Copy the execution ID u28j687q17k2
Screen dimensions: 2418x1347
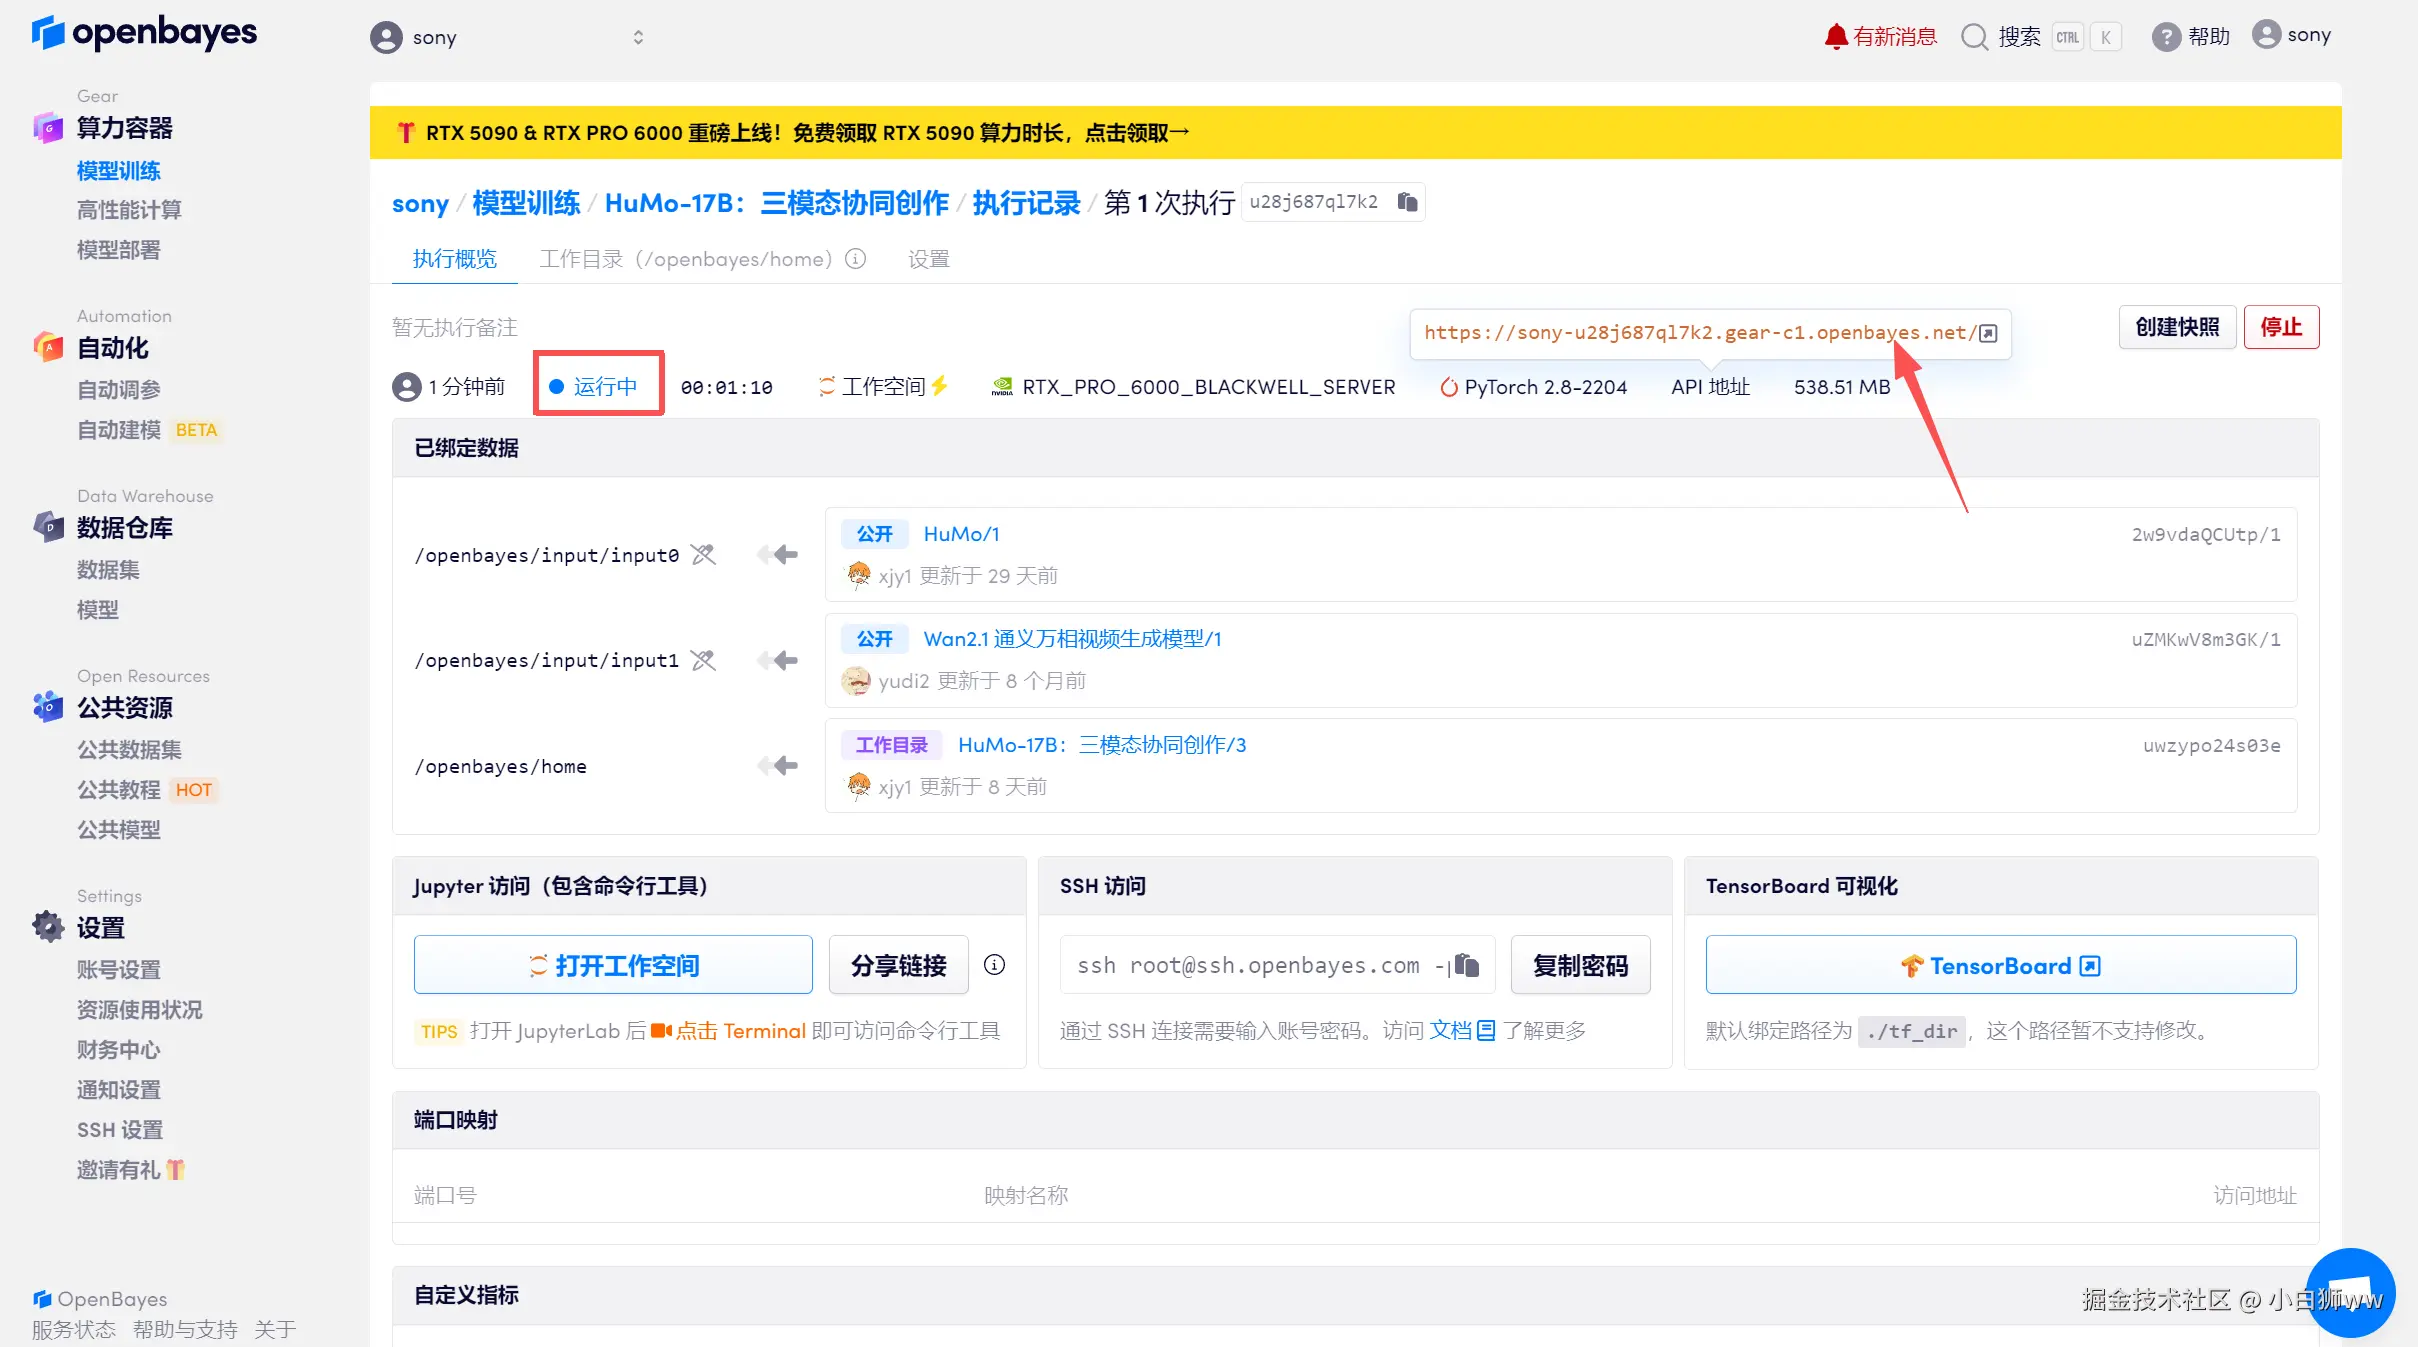tap(1407, 202)
